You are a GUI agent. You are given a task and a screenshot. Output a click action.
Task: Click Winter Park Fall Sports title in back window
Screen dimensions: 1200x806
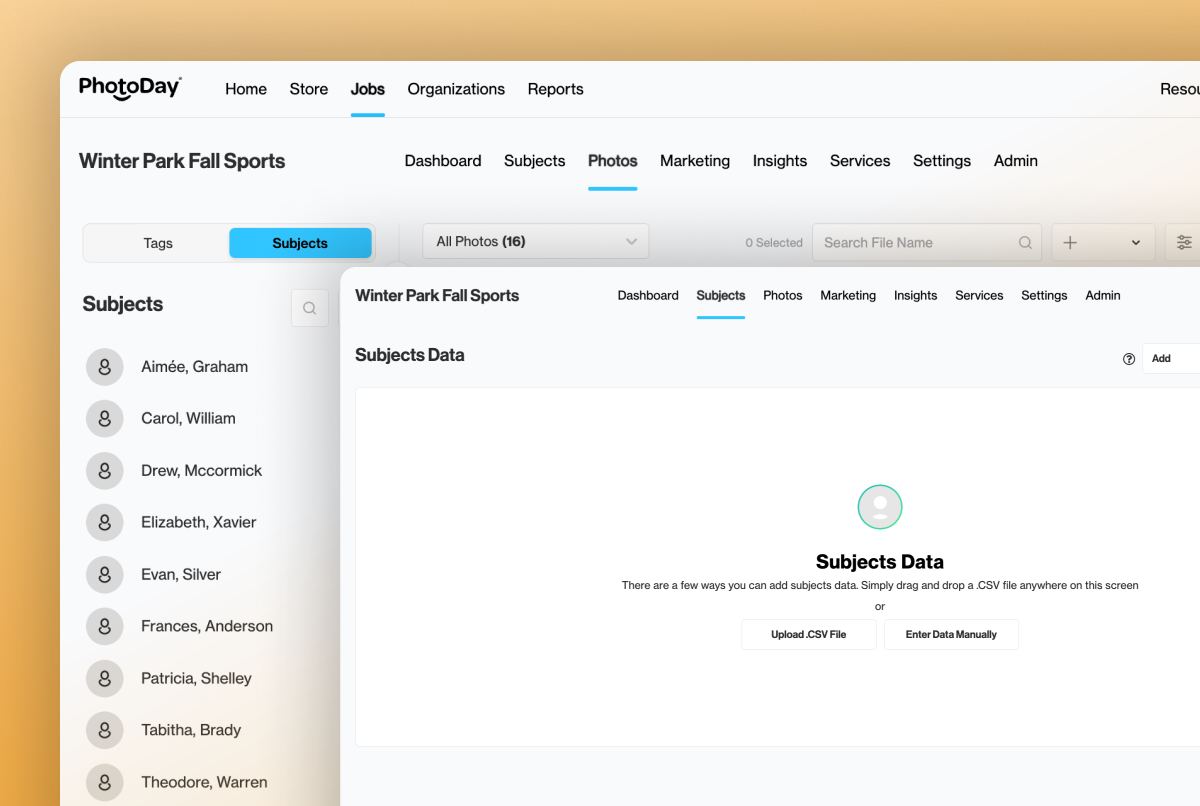pyautogui.click(x=182, y=161)
